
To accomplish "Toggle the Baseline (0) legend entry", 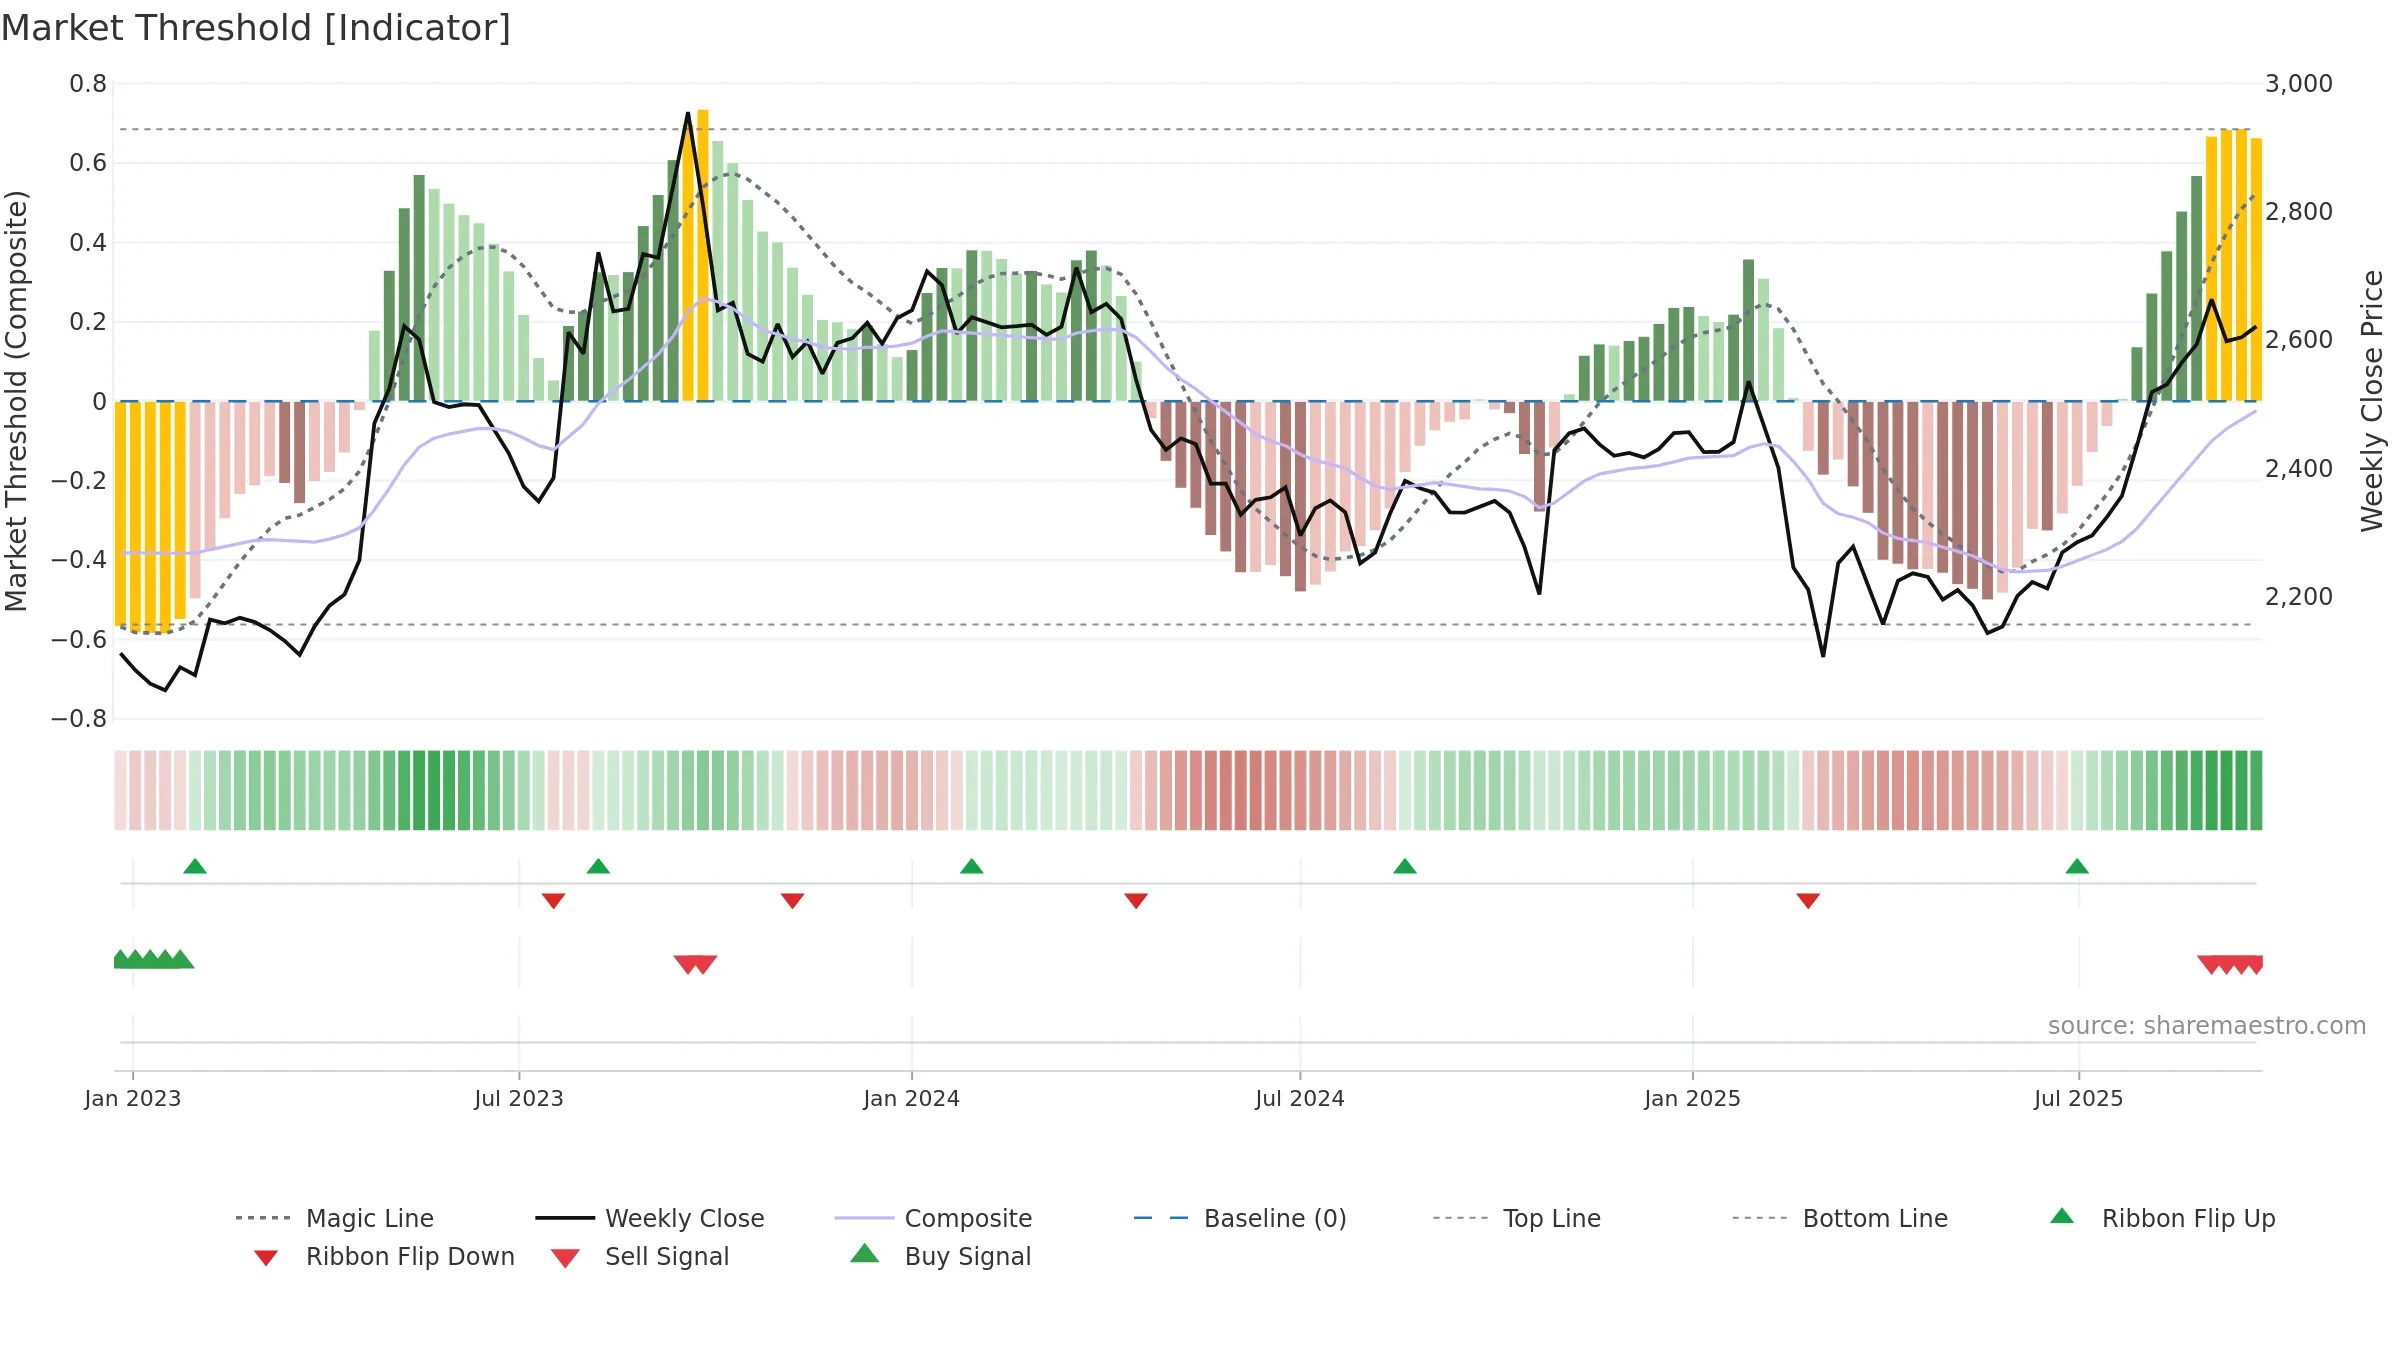I will pyautogui.click(x=1240, y=1218).
